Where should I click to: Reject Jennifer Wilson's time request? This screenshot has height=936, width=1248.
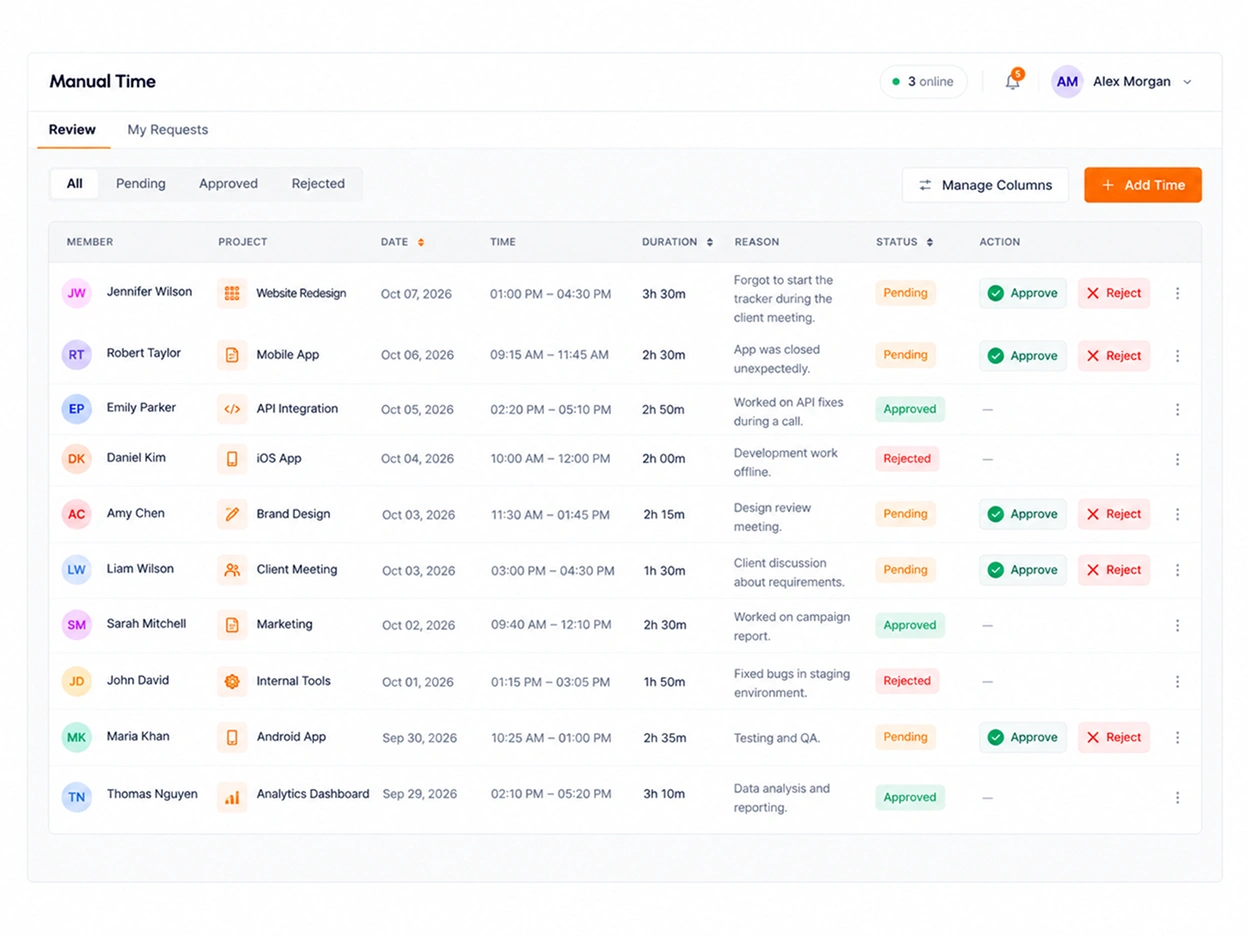click(1114, 293)
